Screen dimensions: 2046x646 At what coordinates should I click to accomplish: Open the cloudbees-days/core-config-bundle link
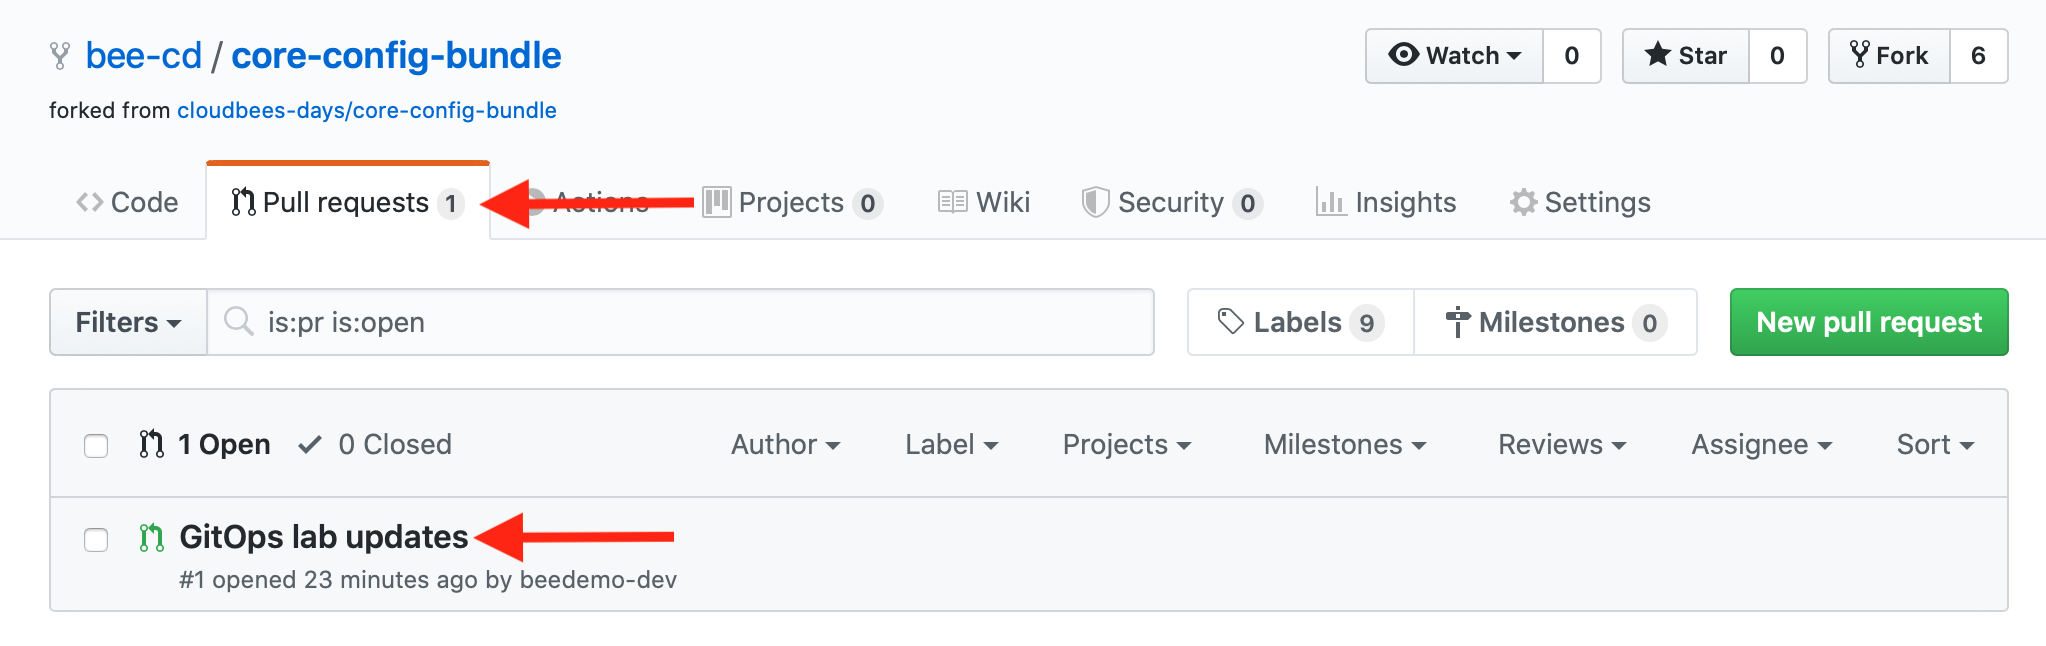(x=367, y=110)
